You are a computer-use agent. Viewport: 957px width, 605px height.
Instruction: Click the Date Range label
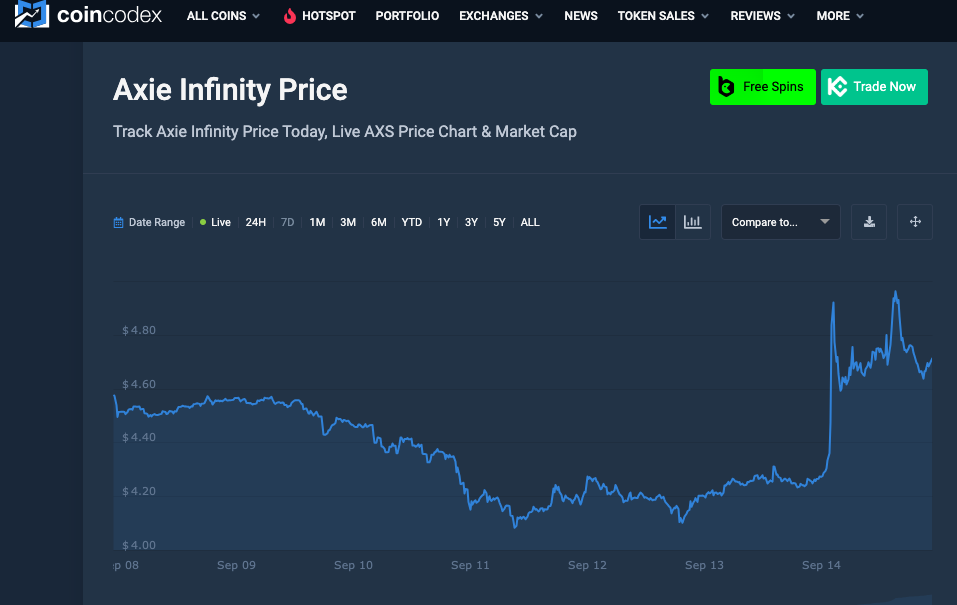tap(157, 222)
